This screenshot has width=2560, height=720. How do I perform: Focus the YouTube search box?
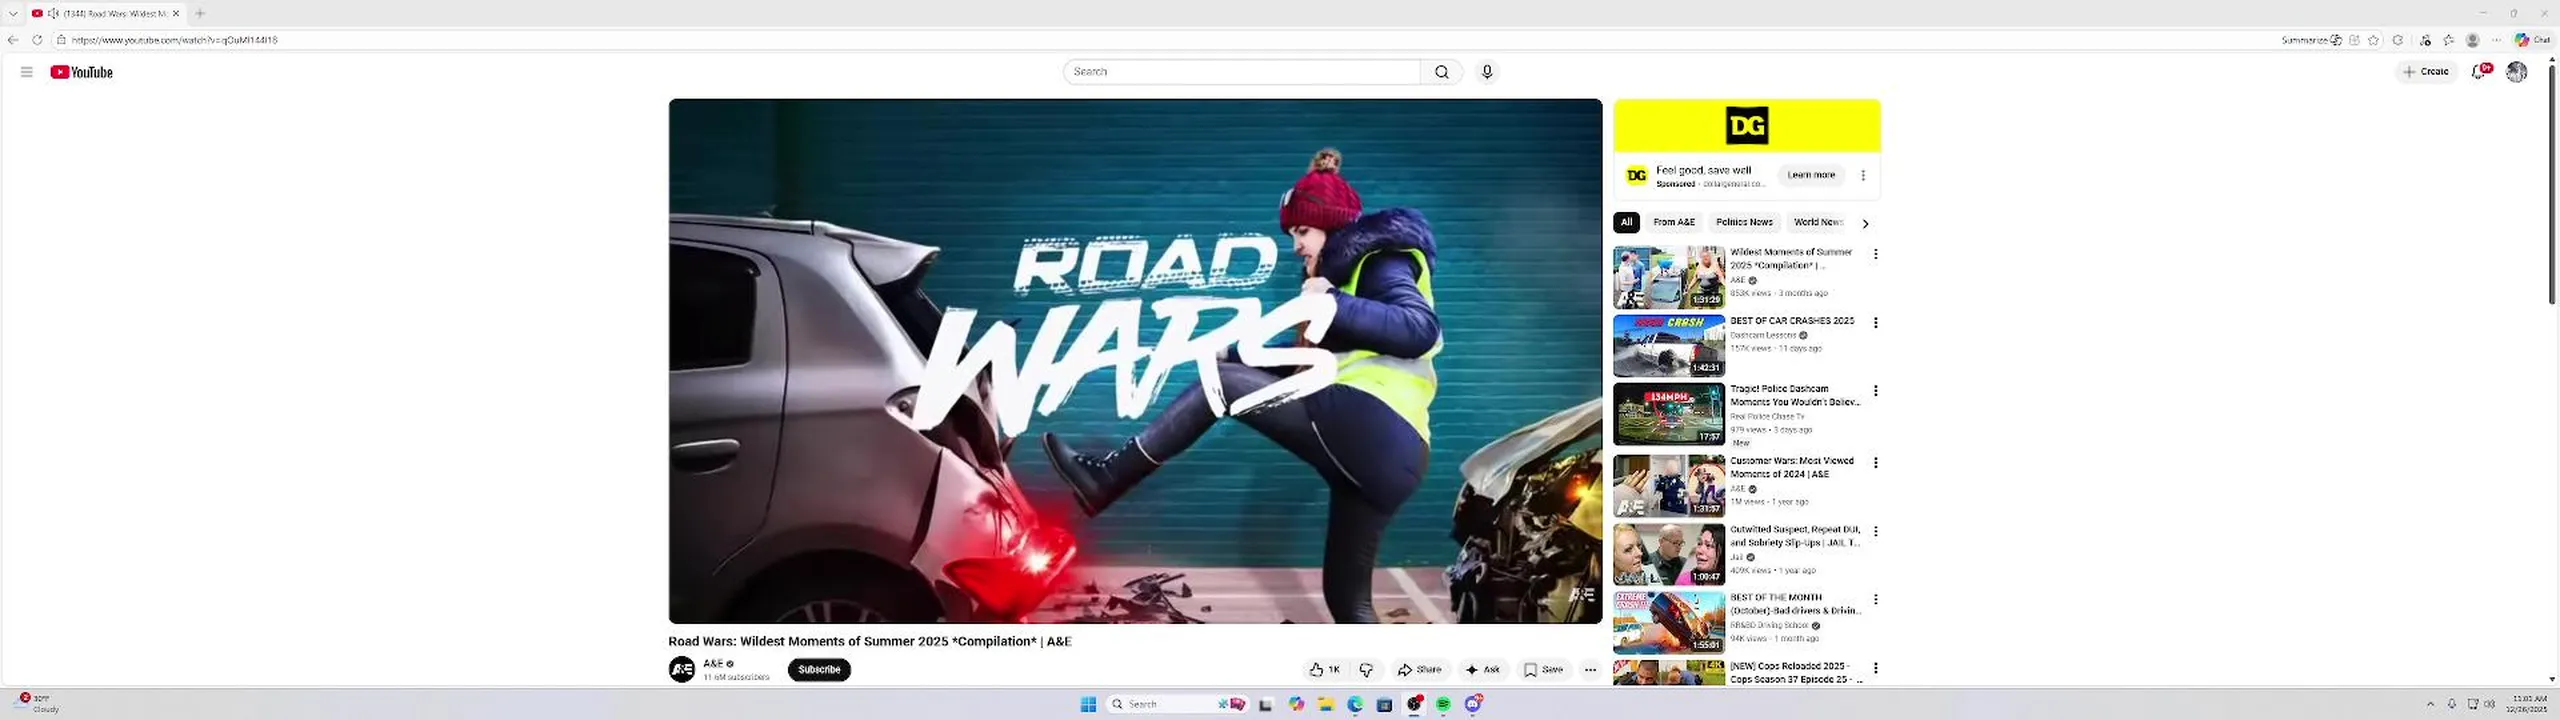[1241, 72]
